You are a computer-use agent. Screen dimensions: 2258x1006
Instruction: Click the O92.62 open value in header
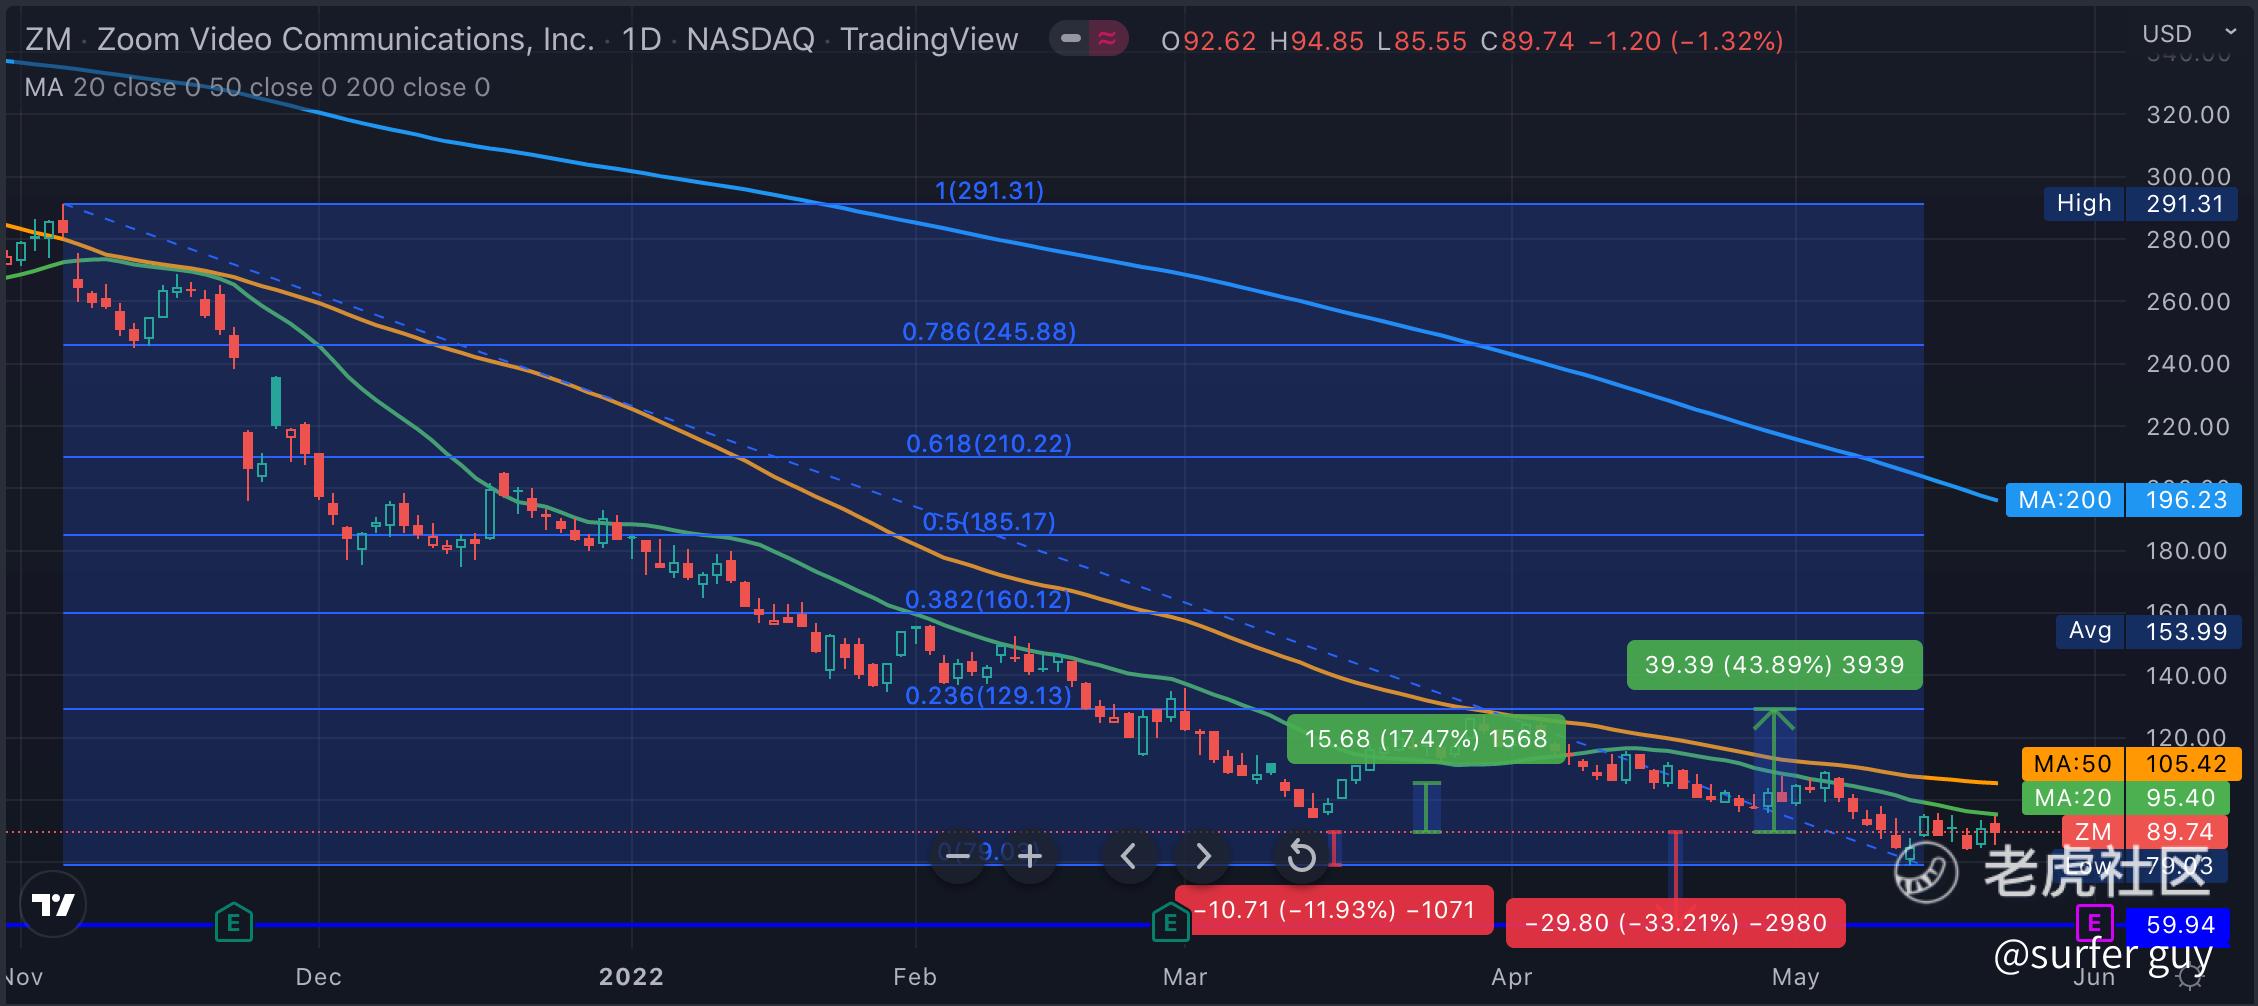(x=1208, y=41)
